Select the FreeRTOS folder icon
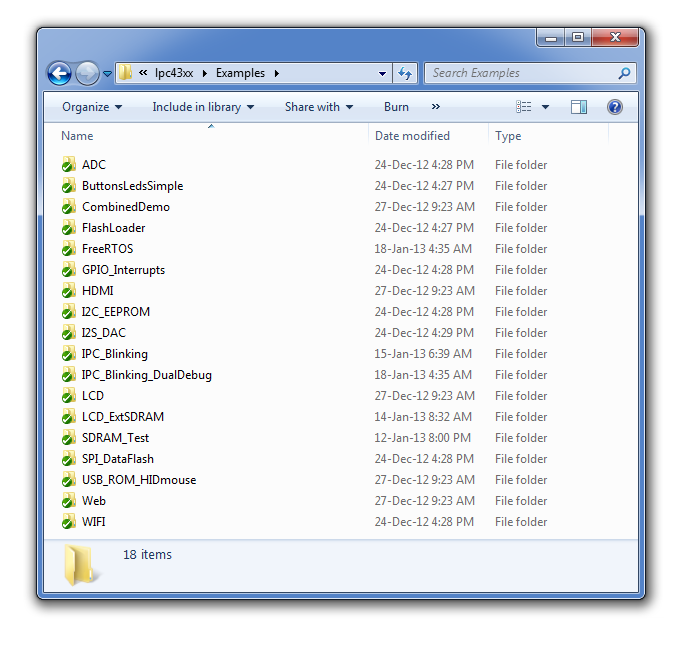Screen dimensions: 688x646 [x=68, y=249]
